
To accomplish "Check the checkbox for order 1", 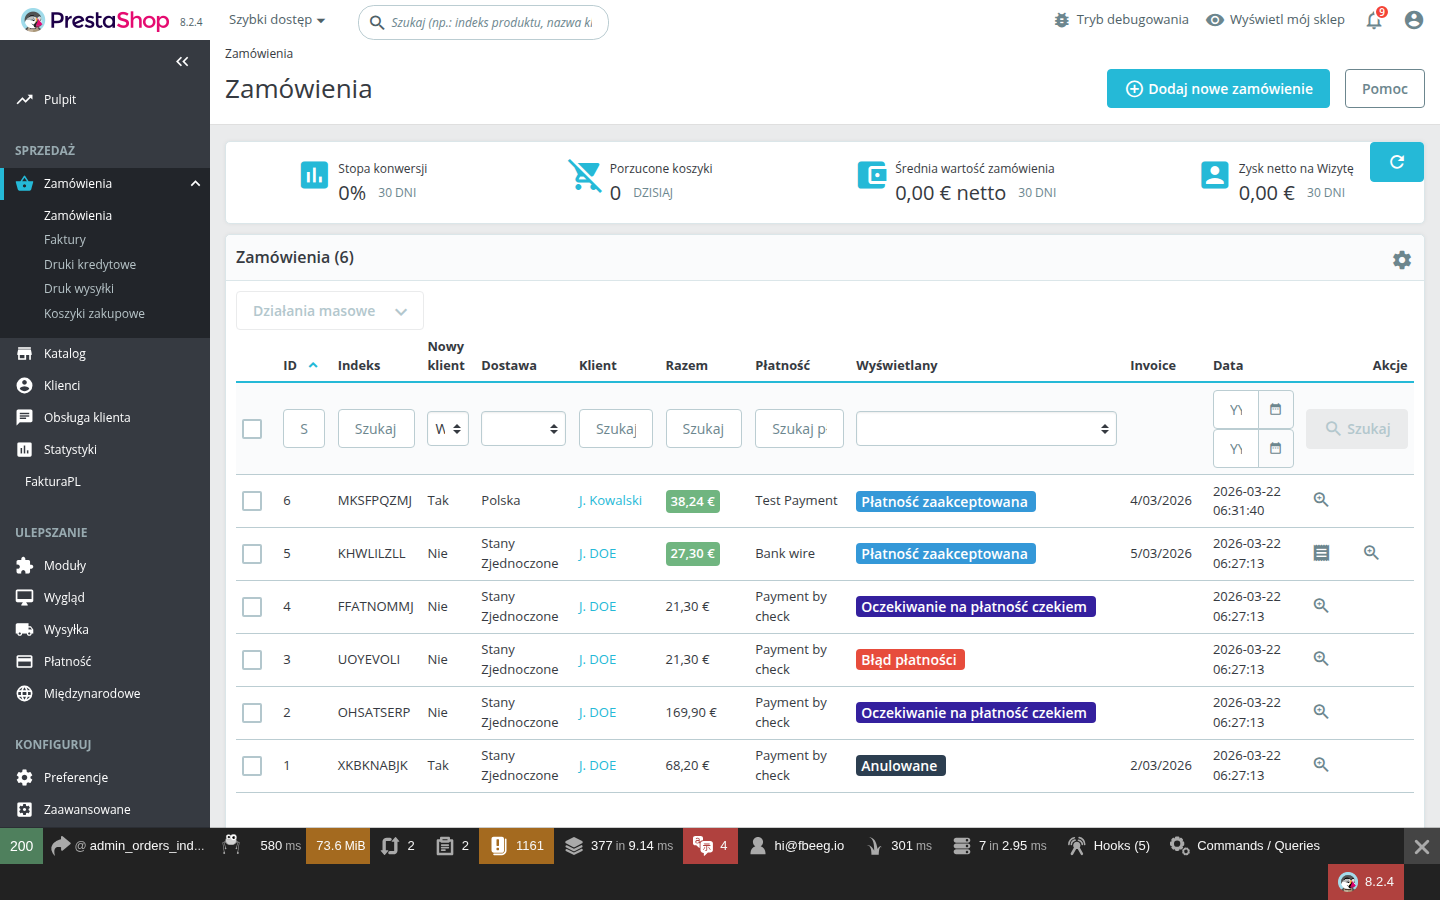I will [x=251, y=765].
